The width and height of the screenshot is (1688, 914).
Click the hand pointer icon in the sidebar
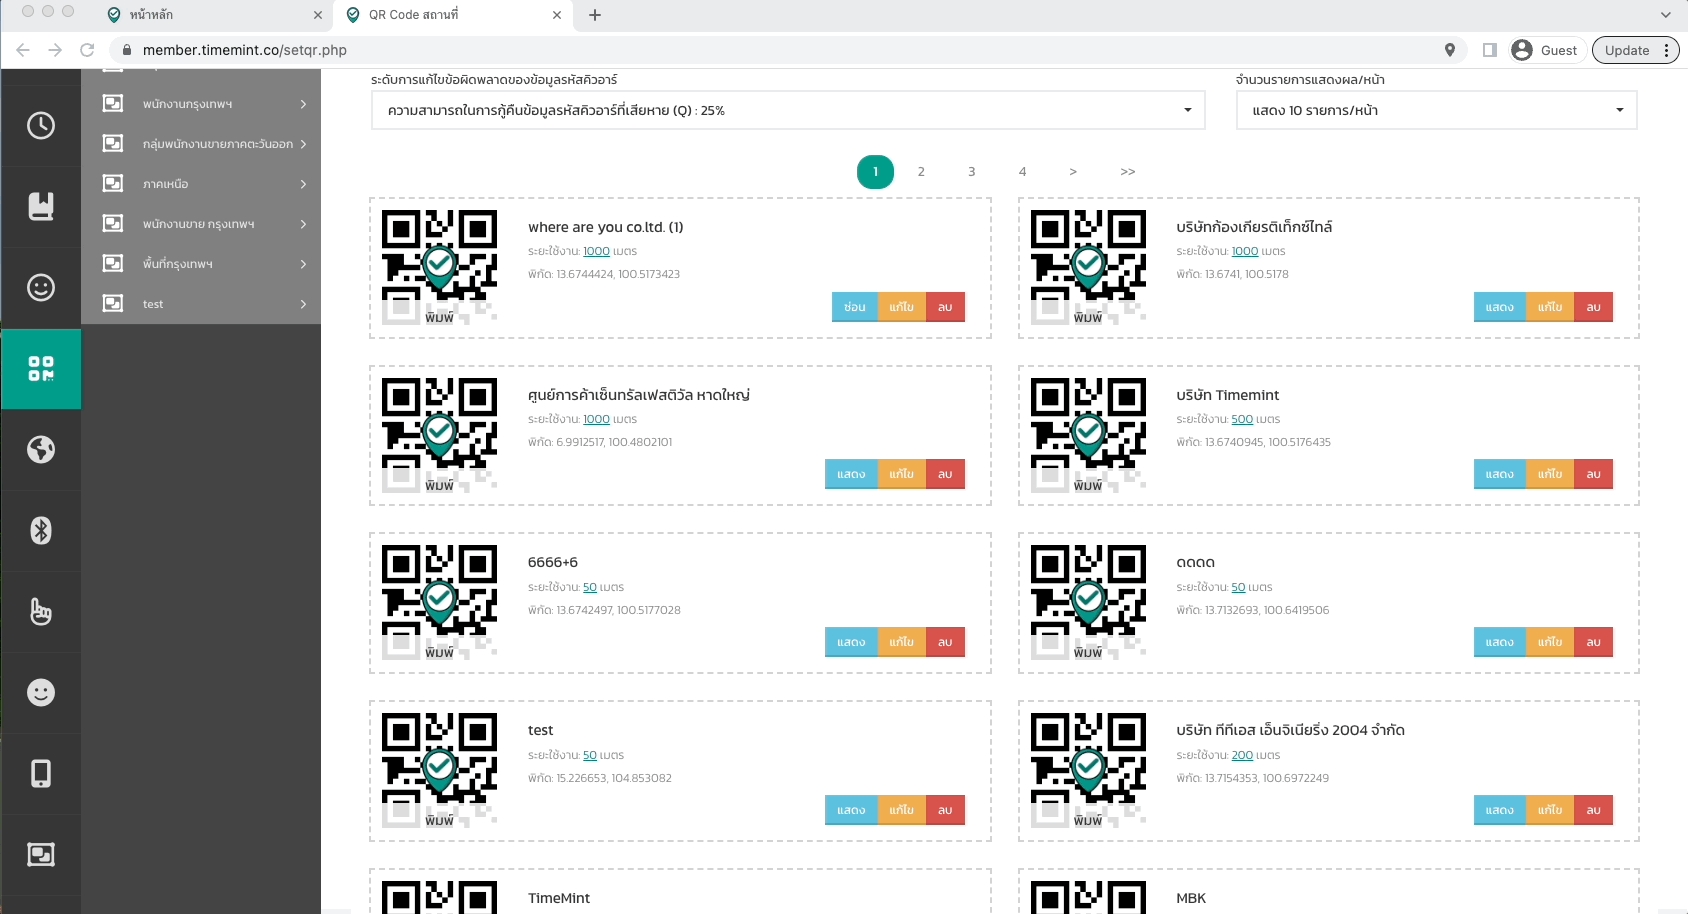pos(41,611)
